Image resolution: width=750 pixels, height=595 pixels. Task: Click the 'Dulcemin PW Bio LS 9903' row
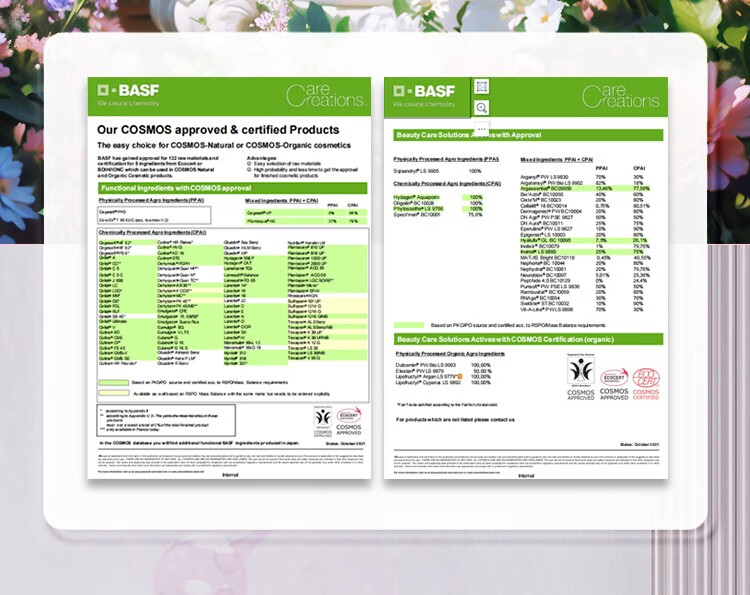(x=443, y=365)
